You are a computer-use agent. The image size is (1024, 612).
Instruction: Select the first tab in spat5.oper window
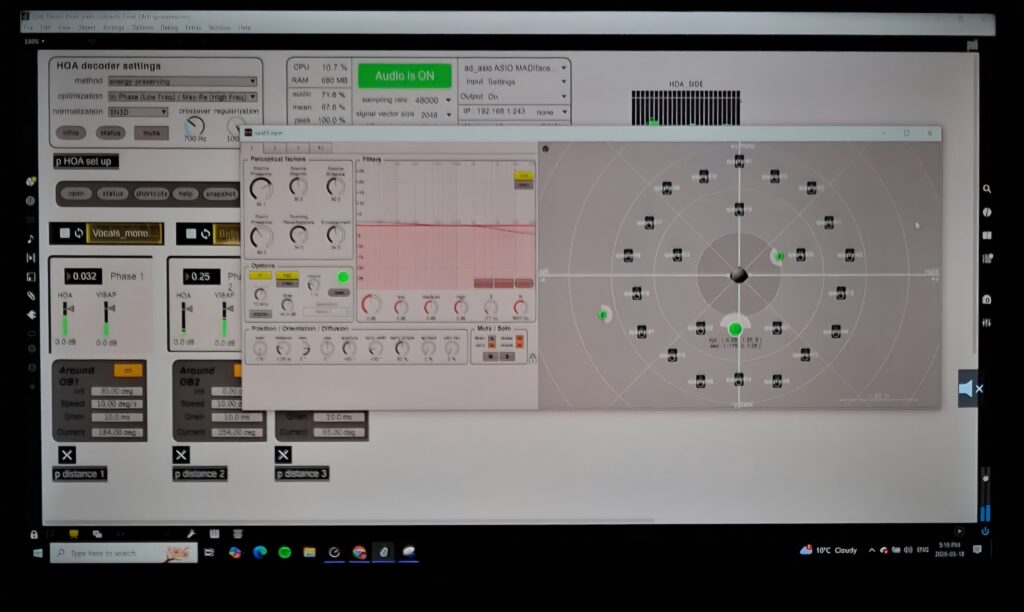coord(253,148)
